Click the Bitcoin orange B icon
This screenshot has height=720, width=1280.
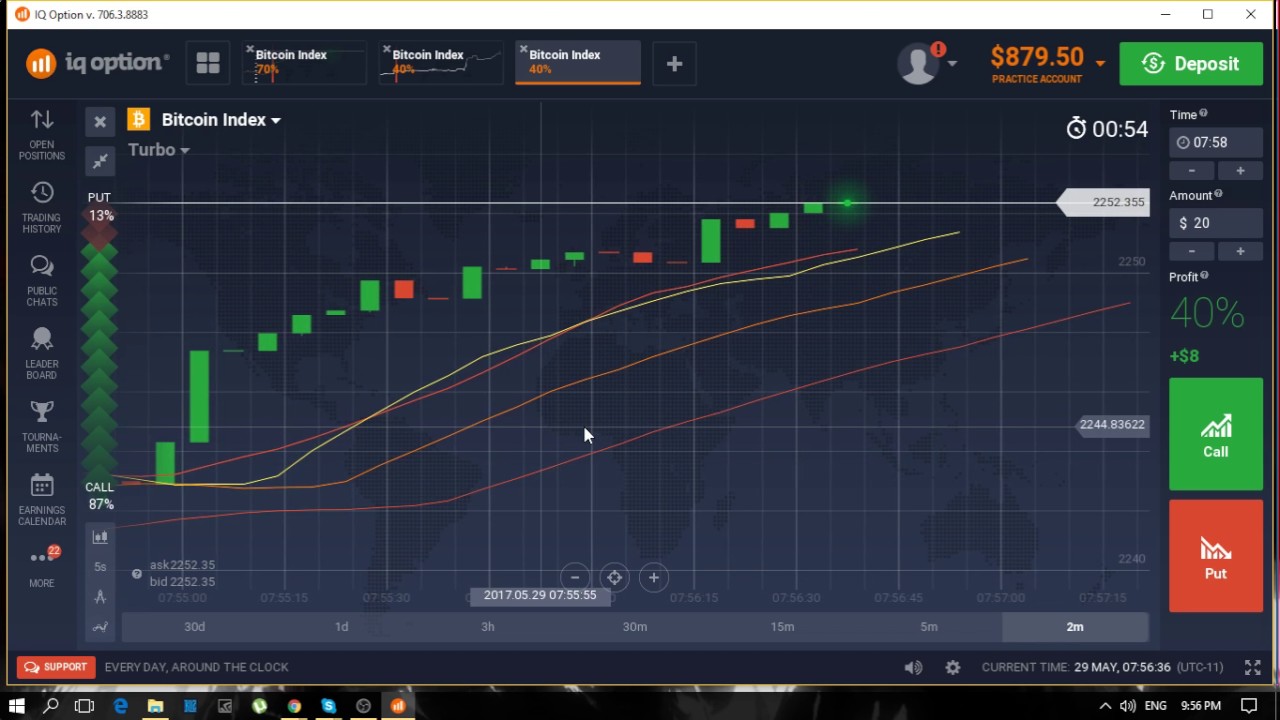(138, 120)
